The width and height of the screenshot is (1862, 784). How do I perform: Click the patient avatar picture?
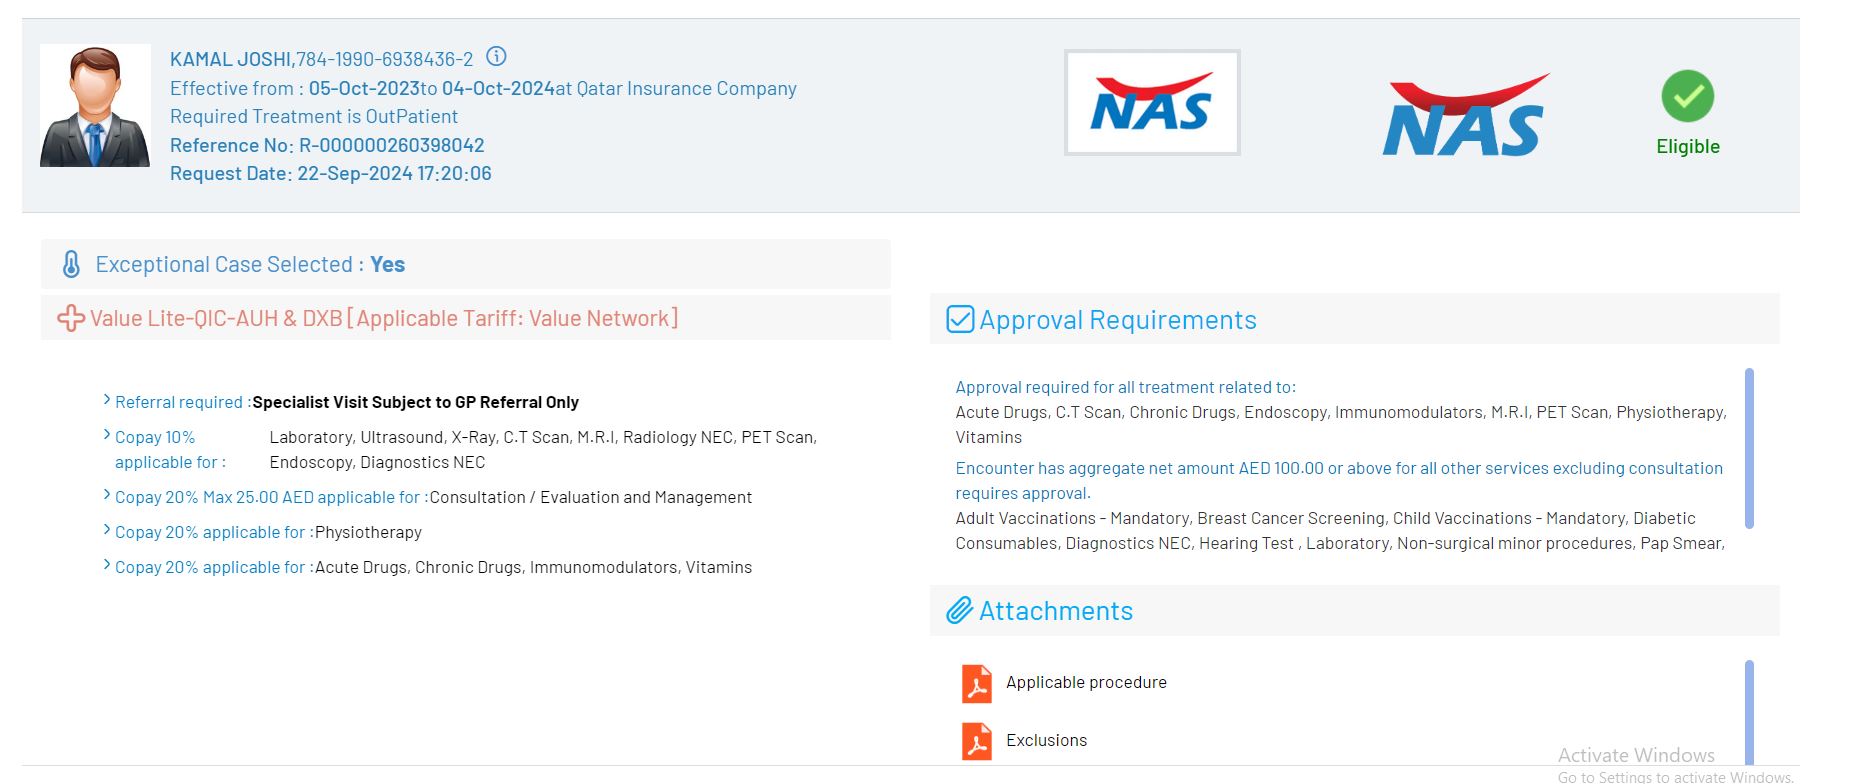tap(95, 106)
